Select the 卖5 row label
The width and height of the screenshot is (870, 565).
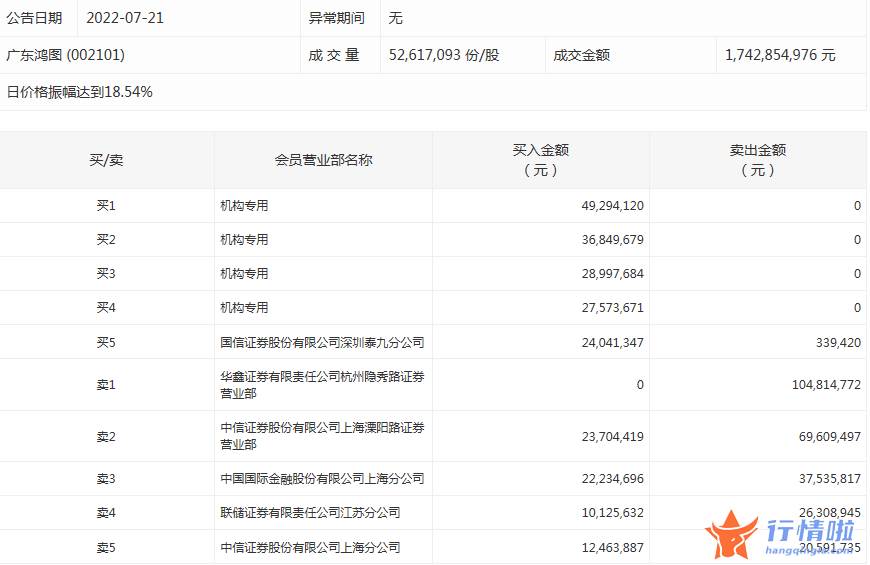coord(106,548)
